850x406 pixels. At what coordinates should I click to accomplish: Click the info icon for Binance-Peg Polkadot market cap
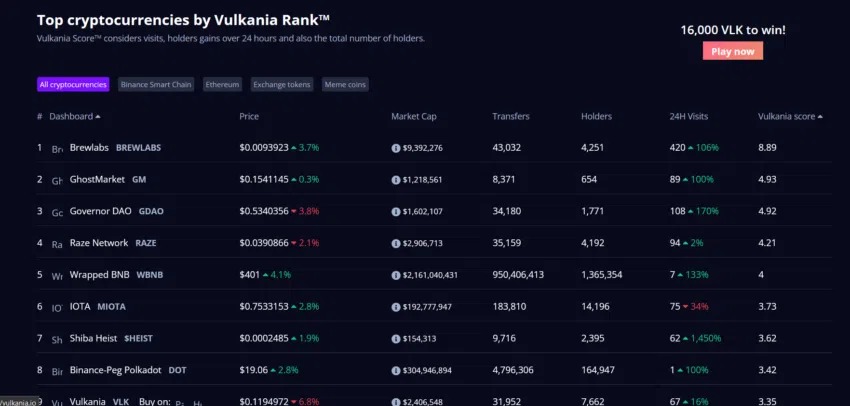[x=396, y=371]
